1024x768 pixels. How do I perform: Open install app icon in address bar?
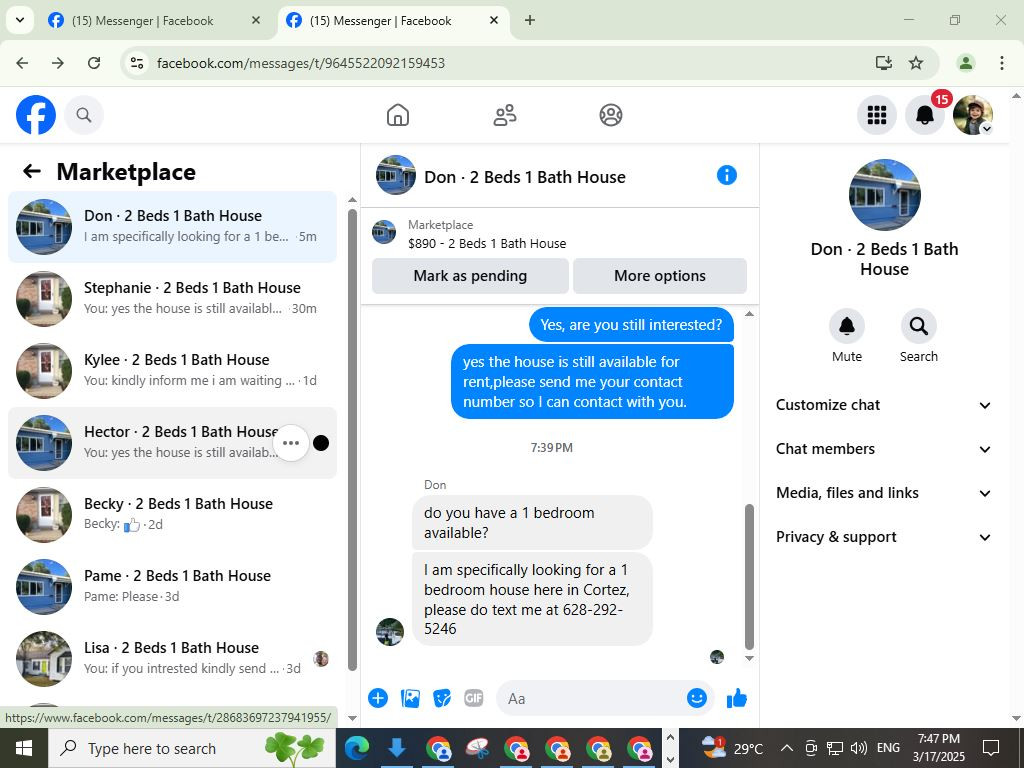tap(884, 63)
